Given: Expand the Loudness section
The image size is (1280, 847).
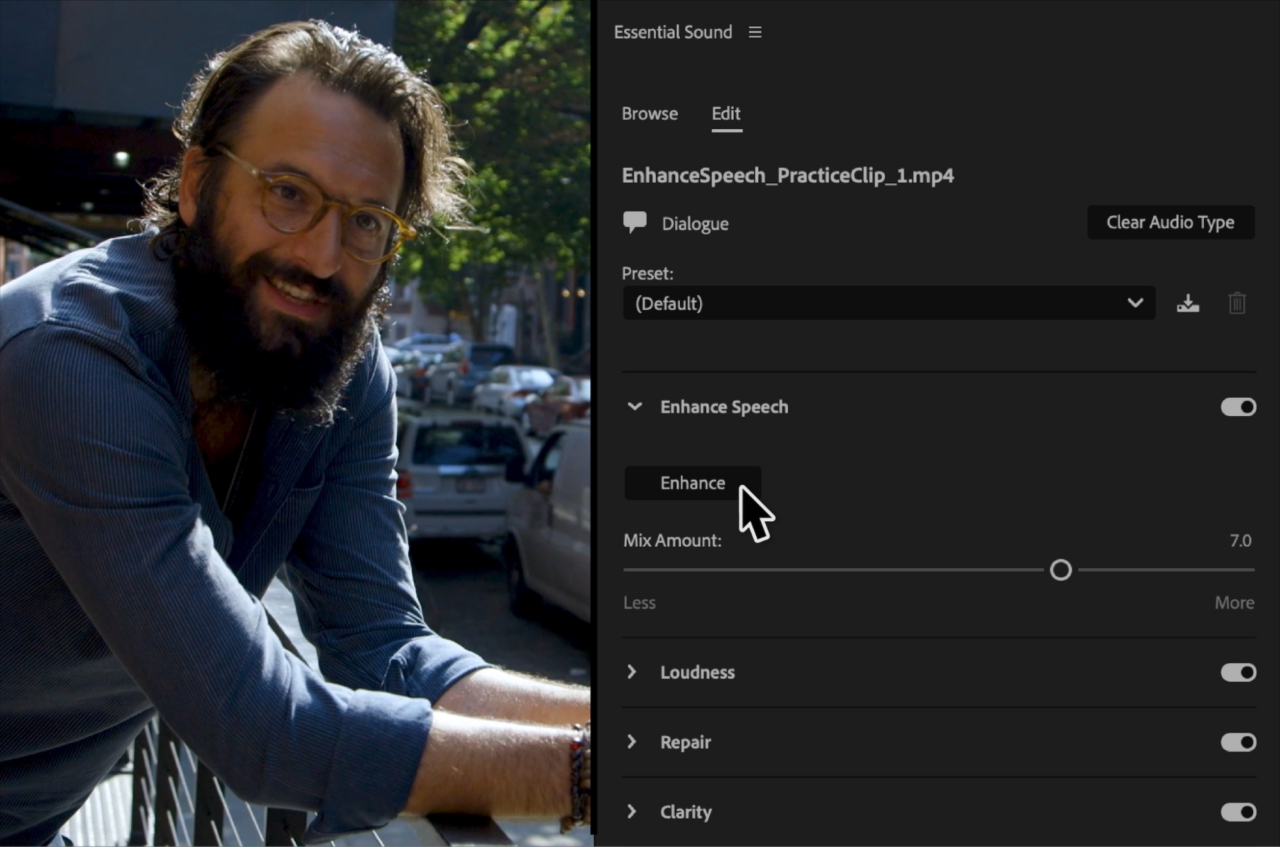Looking at the screenshot, I should point(631,672).
